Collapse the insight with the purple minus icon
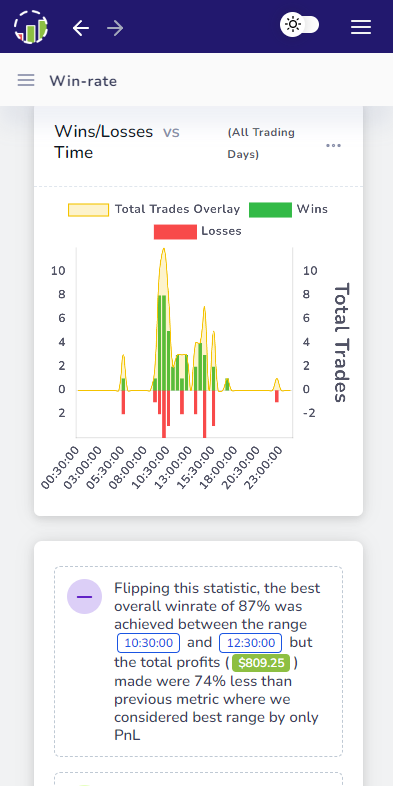Image resolution: width=393 pixels, height=786 pixels. 85,597
